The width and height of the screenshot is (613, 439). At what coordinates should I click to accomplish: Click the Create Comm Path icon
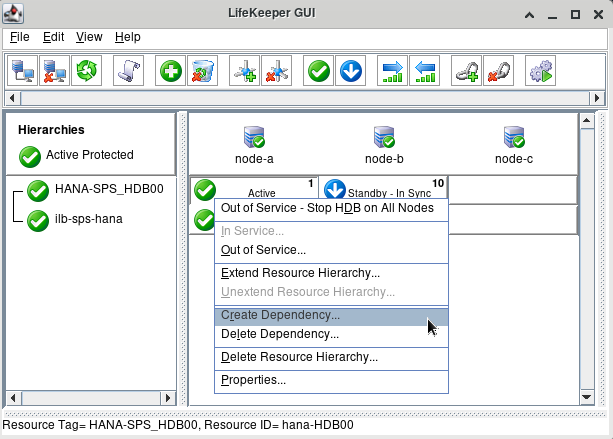click(244, 71)
